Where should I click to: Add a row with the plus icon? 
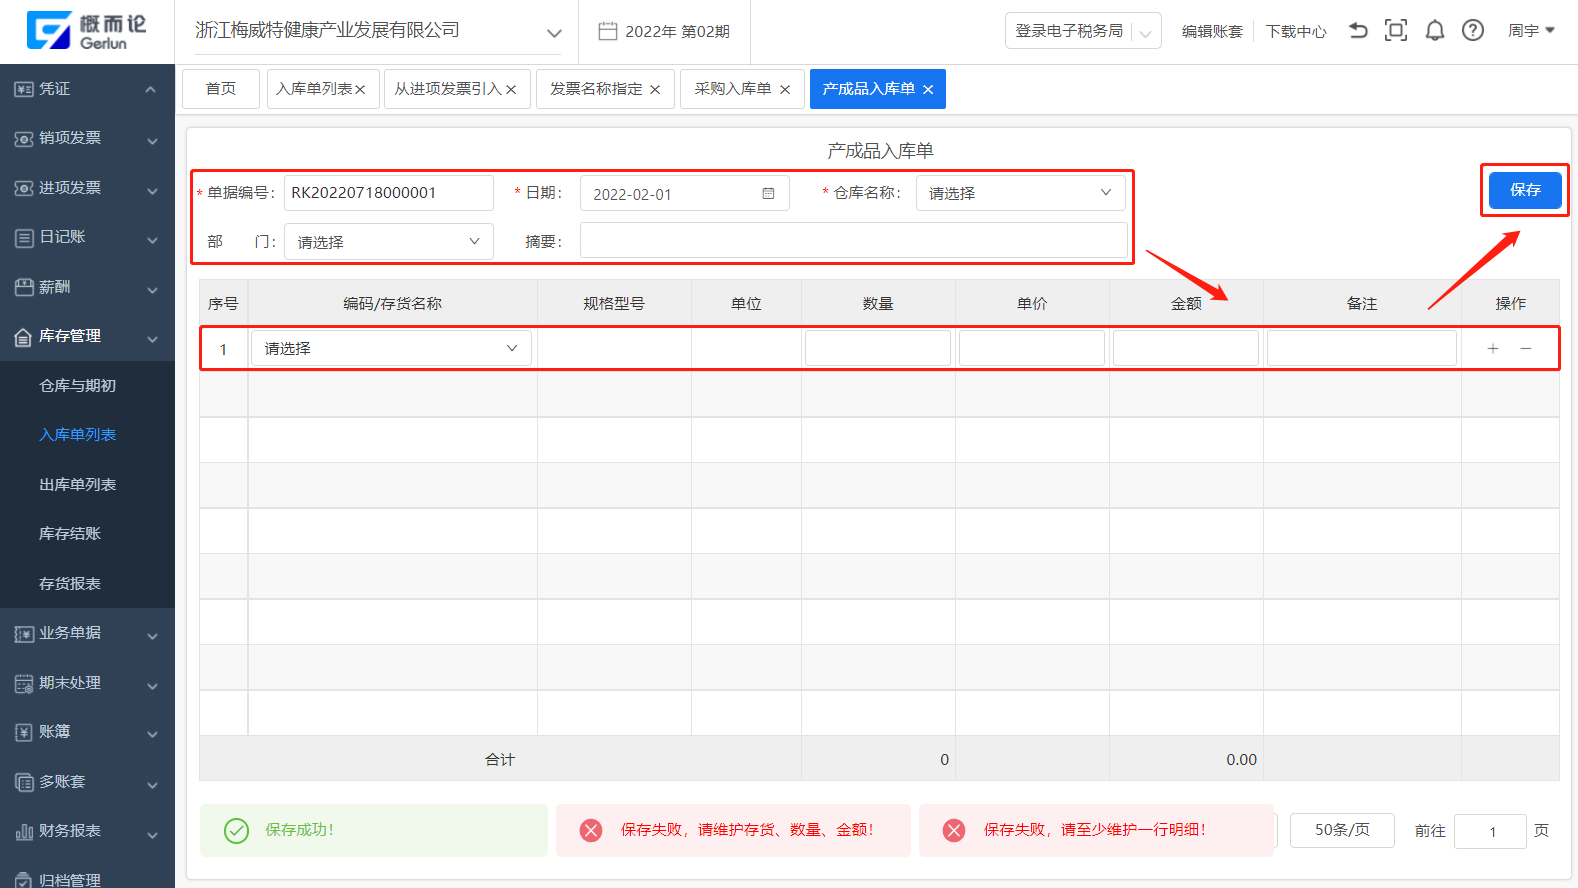[1493, 349]
